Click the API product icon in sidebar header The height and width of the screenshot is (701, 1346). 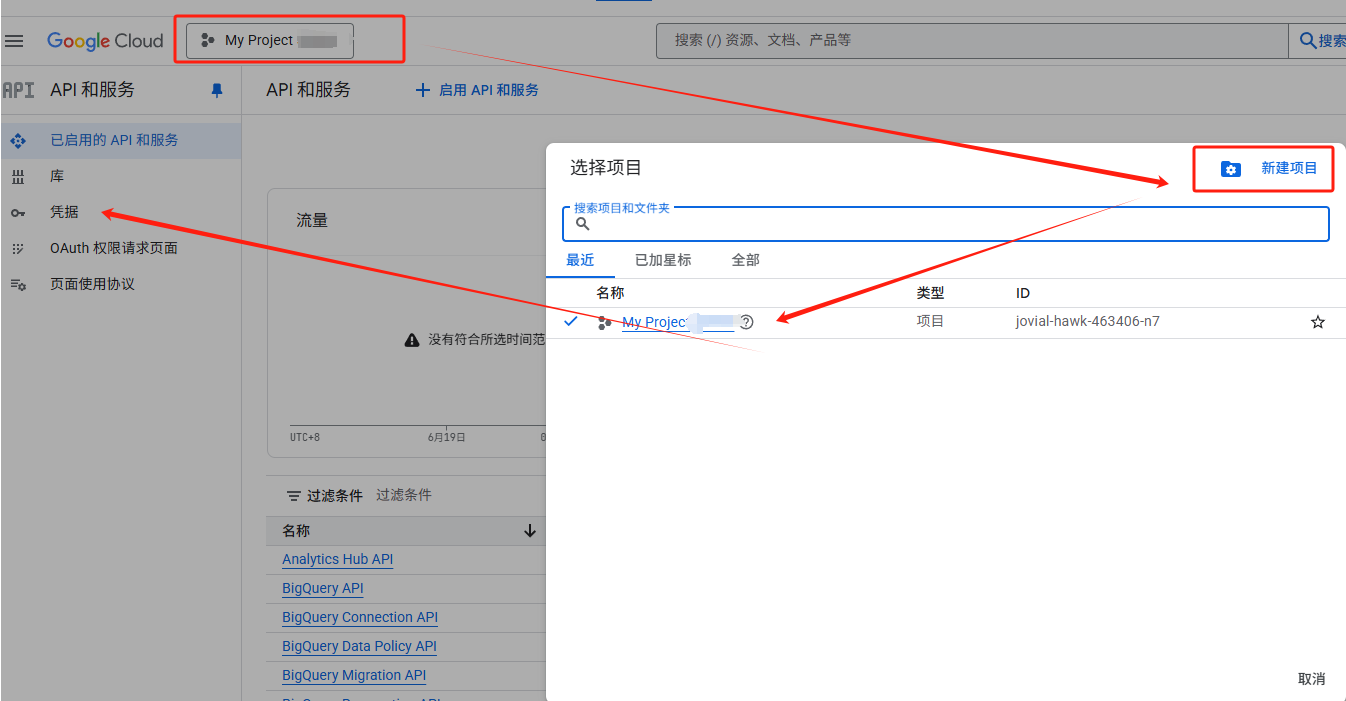click(18, 90)
